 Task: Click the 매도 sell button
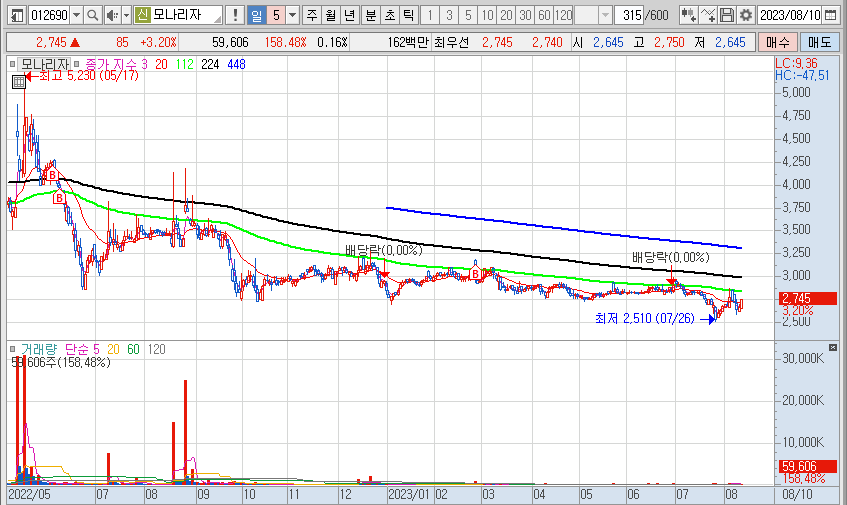(x=819, y=42)
